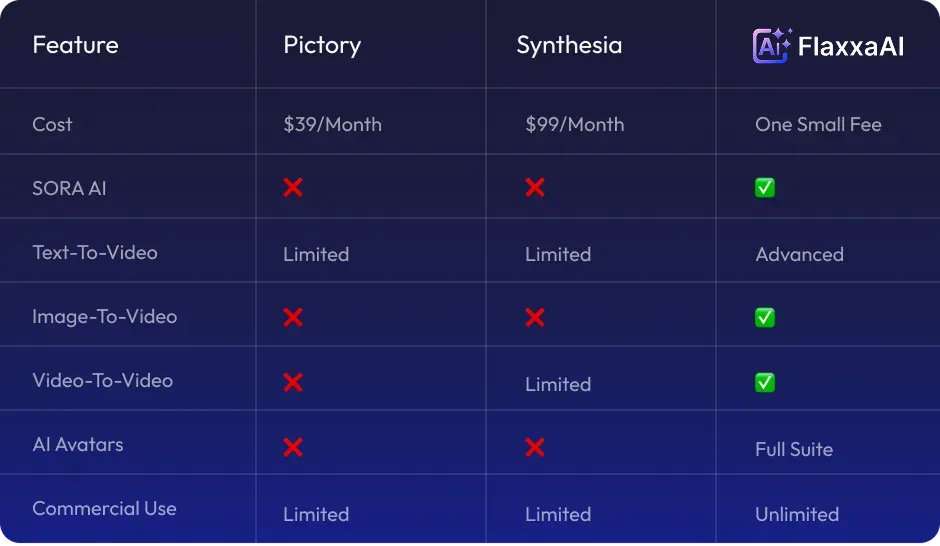Click the Feature column header
Screen dimensions: 940x546
tap(76, 45)
